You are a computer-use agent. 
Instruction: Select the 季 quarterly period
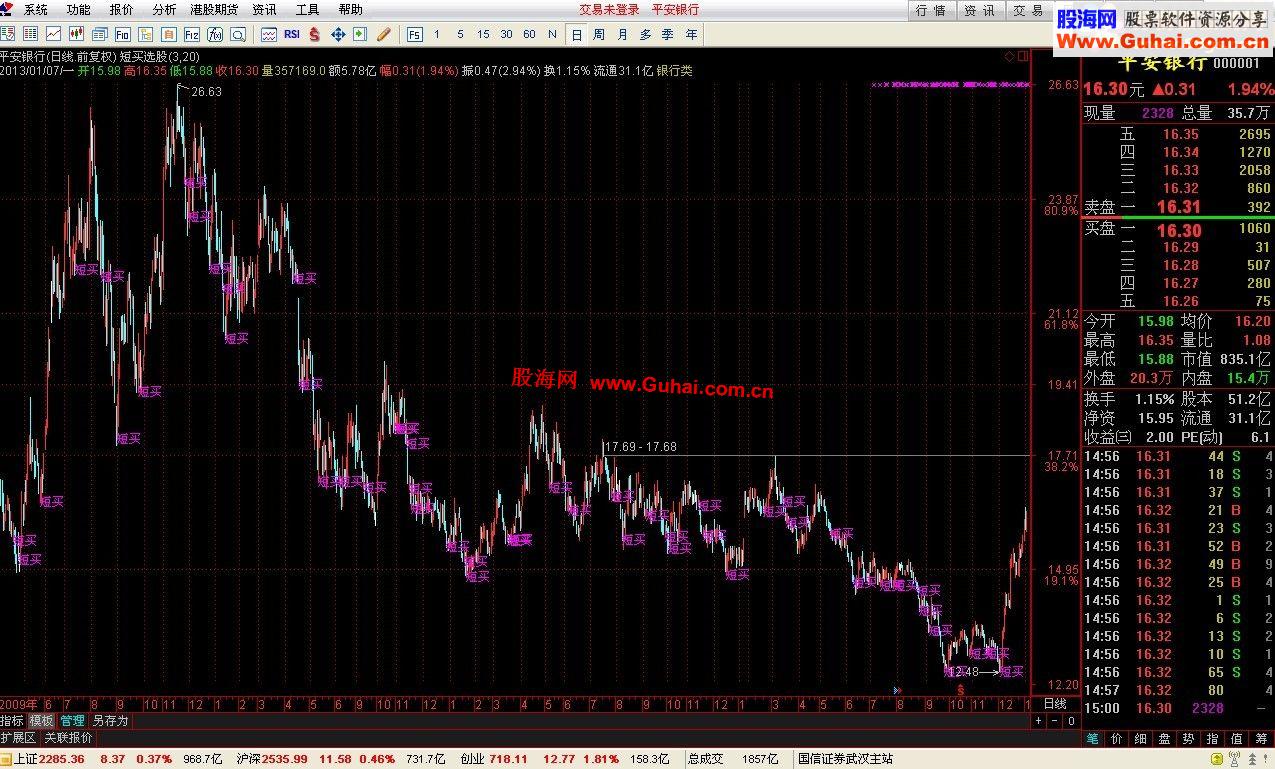tap(668, 34)
